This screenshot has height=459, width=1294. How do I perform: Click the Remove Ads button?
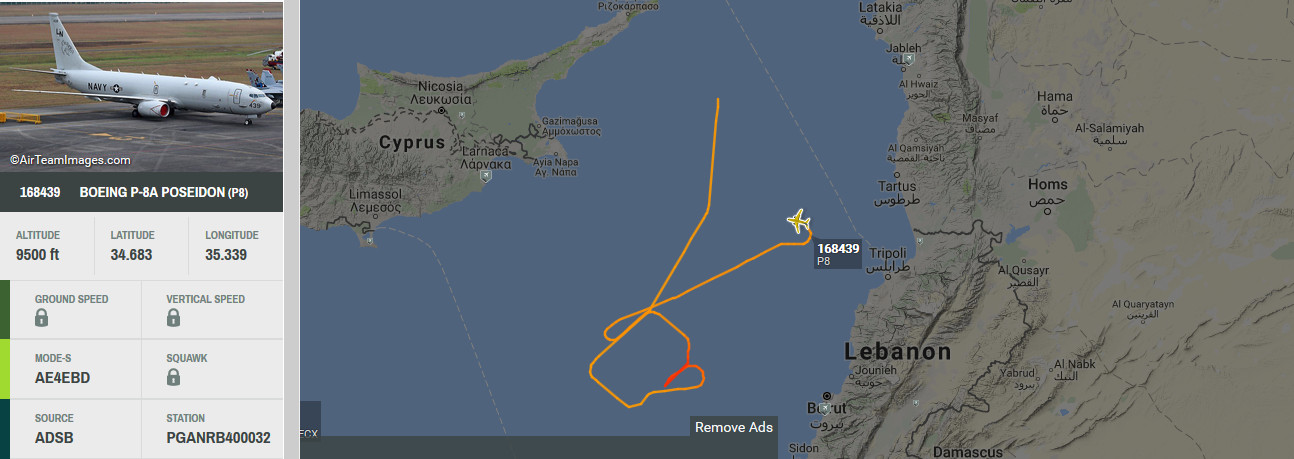tap(734, 427)
